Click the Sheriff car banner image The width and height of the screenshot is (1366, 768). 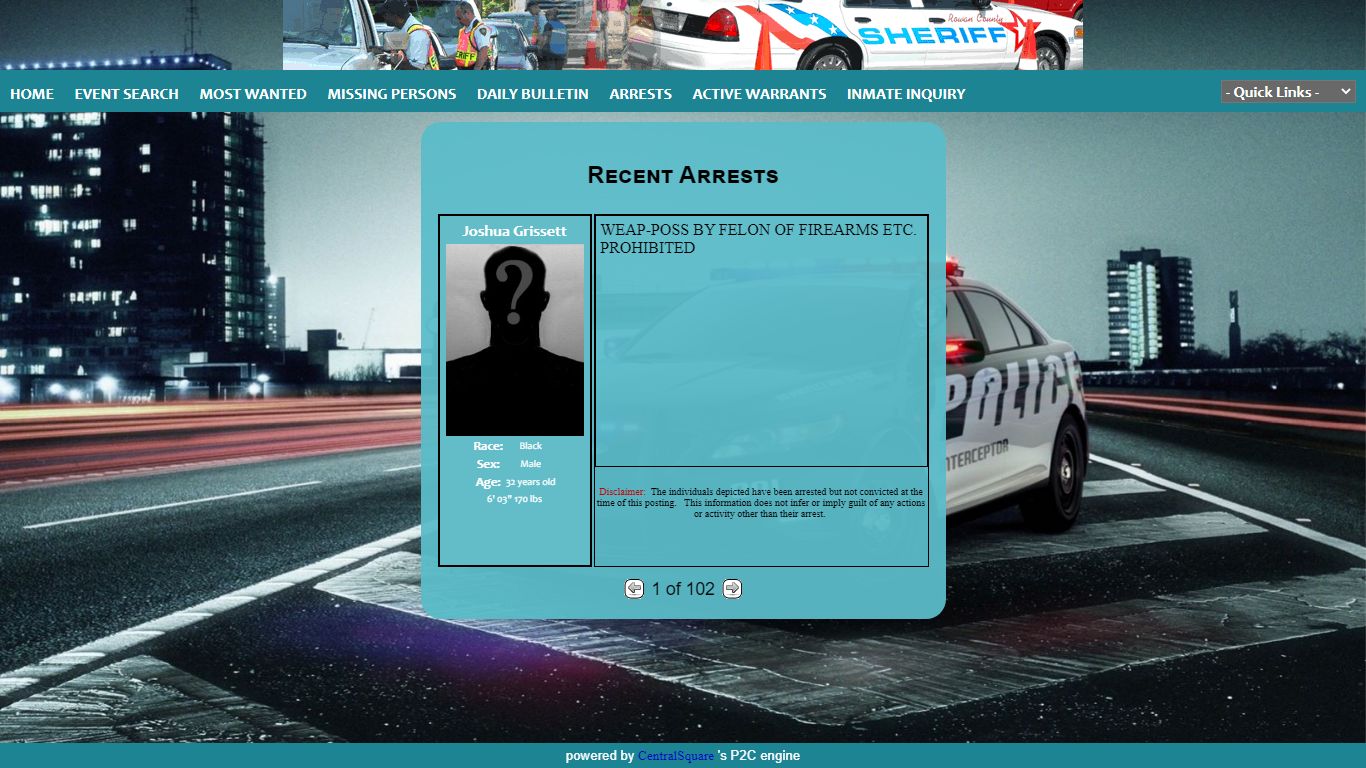click(x=682, y=35)
